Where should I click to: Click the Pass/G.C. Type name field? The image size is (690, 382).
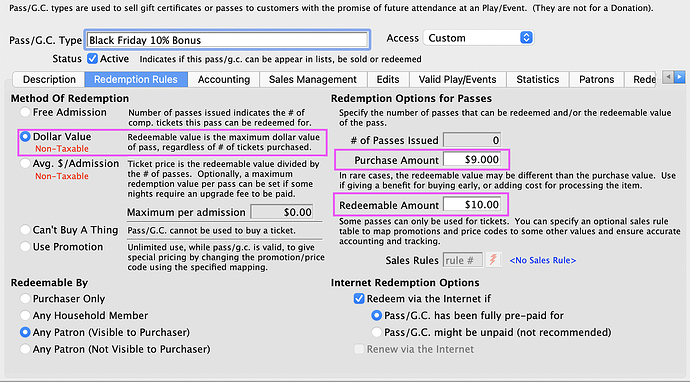pos(227,40)
